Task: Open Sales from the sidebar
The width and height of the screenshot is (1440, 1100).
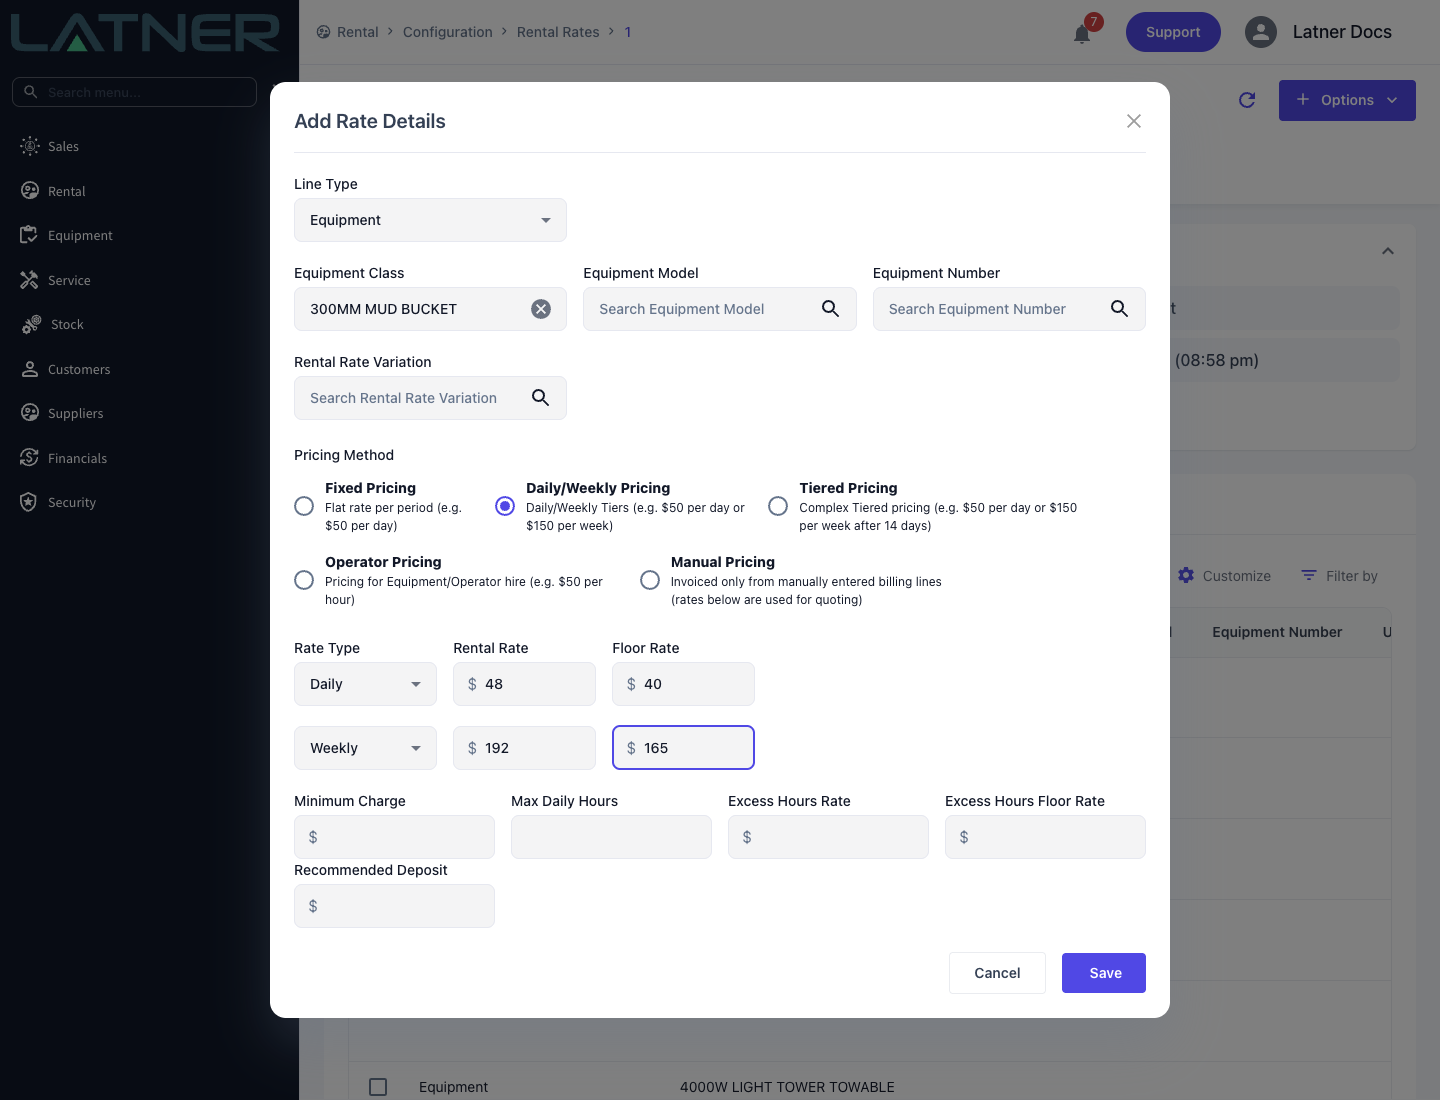Action: click(x=63, y=146)
